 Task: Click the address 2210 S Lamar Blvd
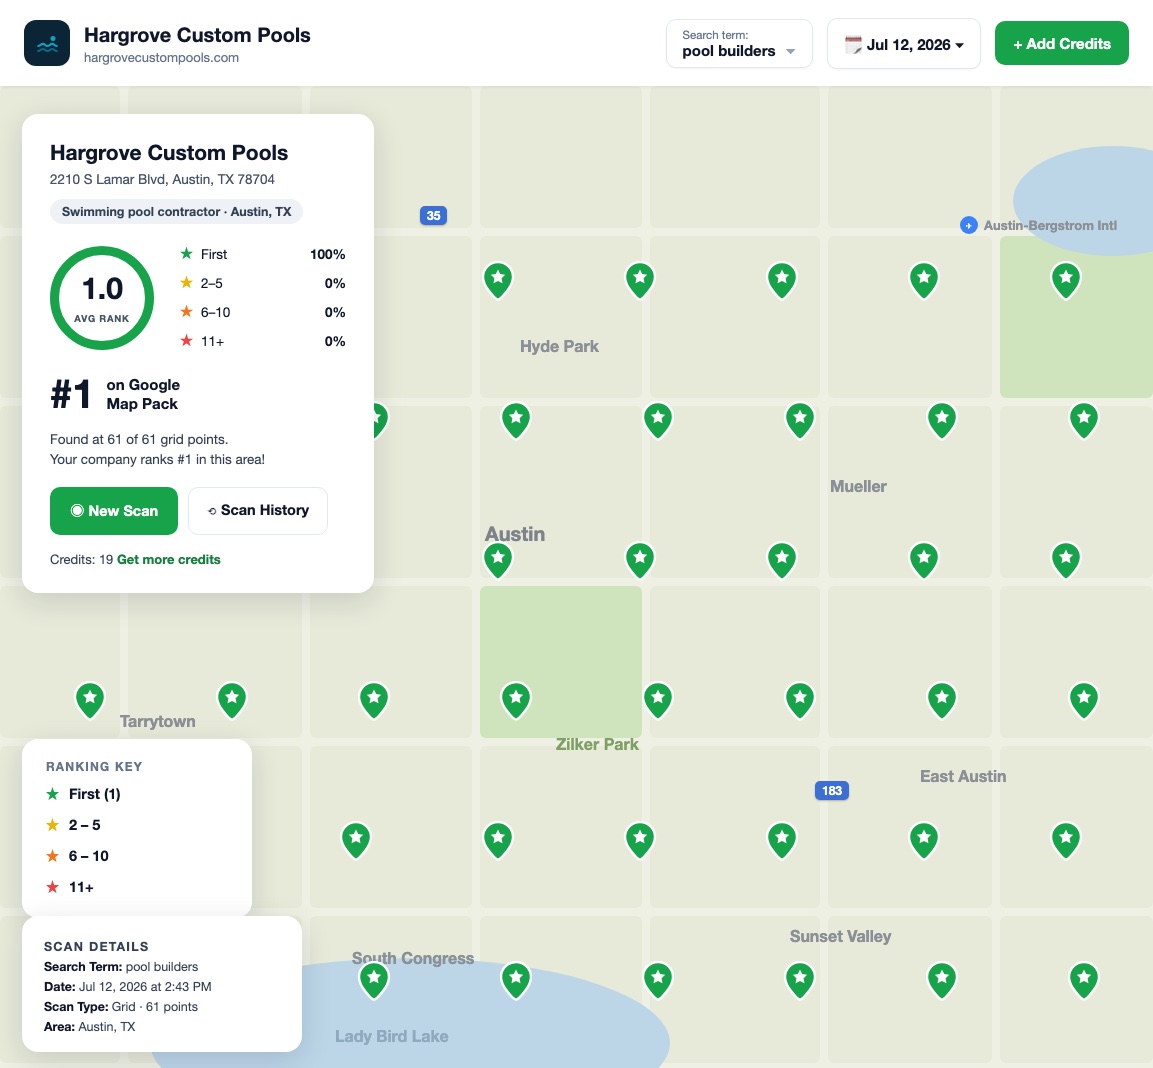(x=163, y=179)
